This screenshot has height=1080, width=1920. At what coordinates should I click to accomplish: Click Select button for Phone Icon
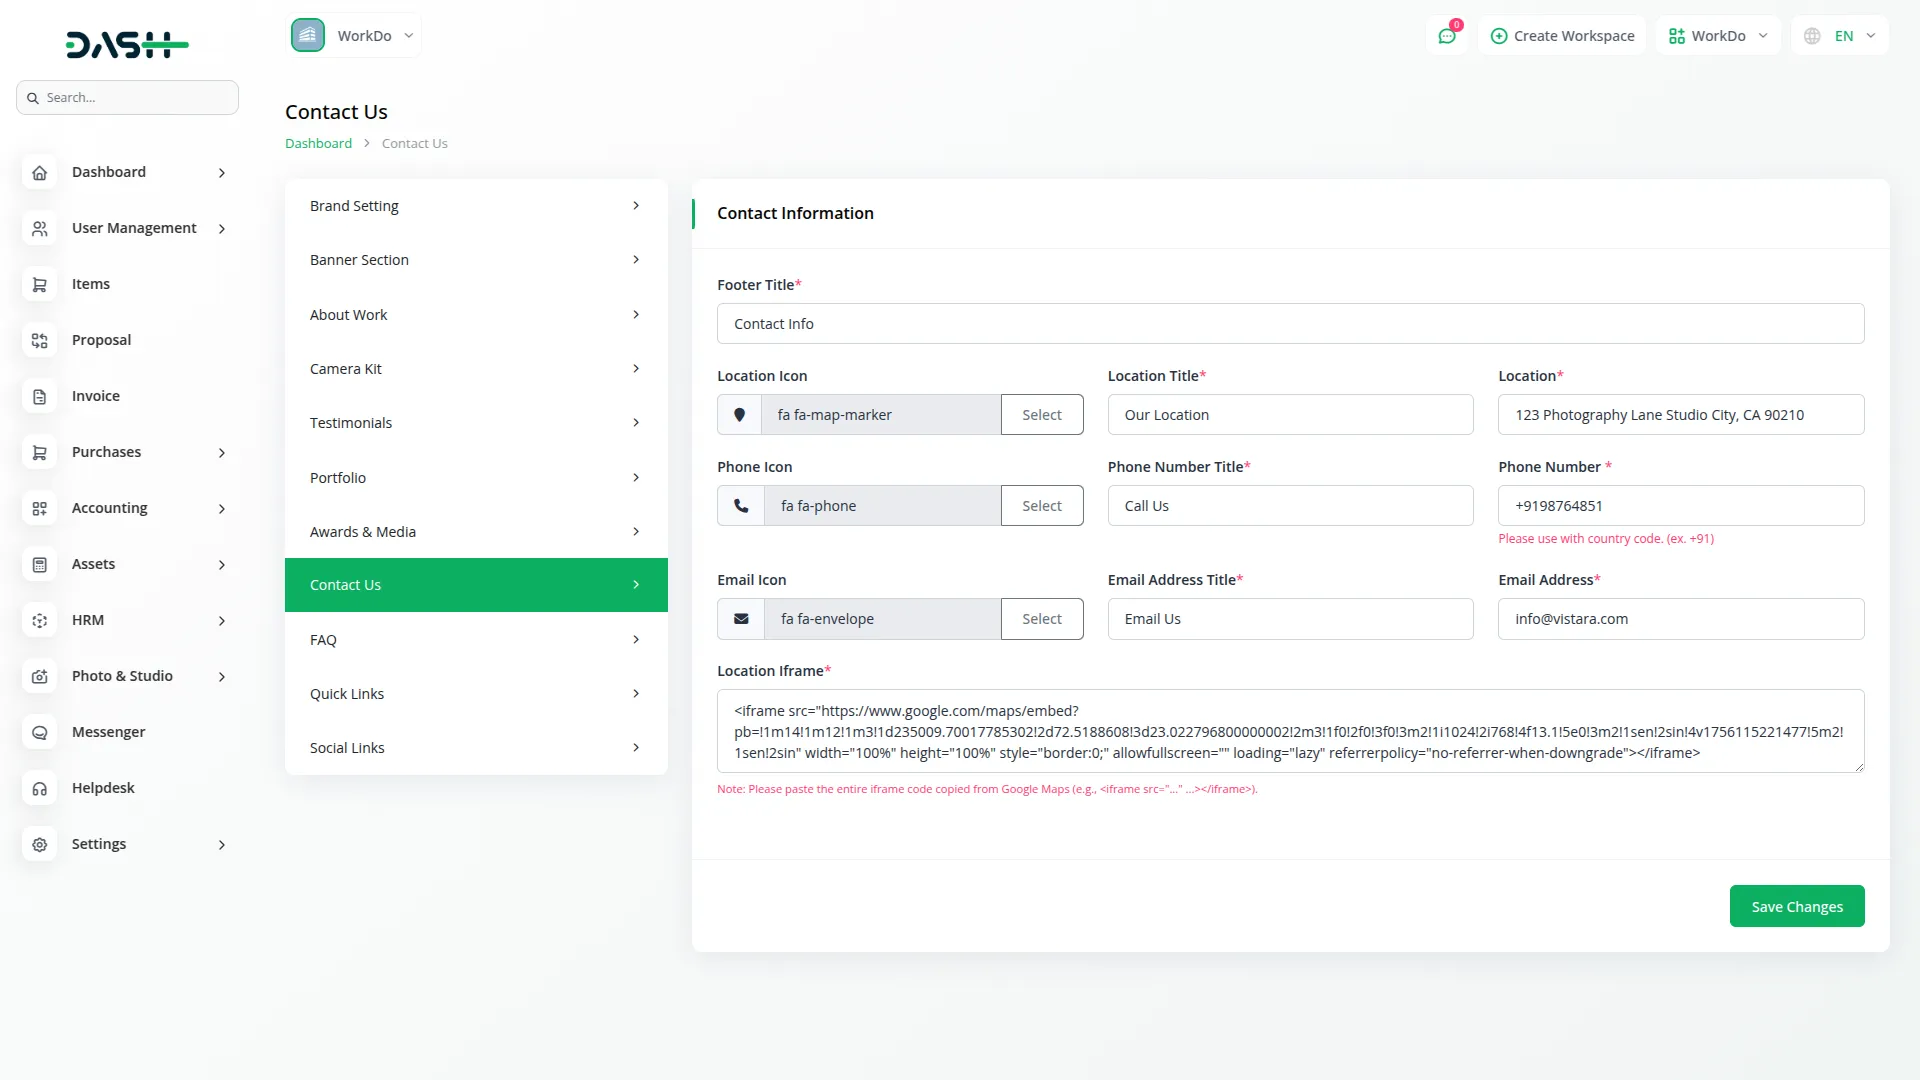(x=1041, y=506)
